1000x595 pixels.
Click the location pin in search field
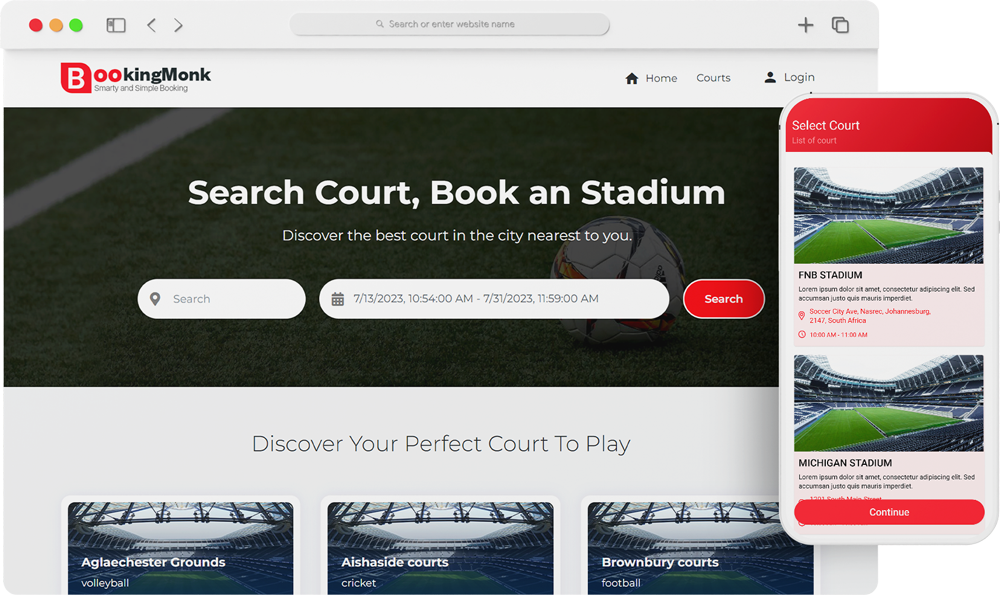155,298
